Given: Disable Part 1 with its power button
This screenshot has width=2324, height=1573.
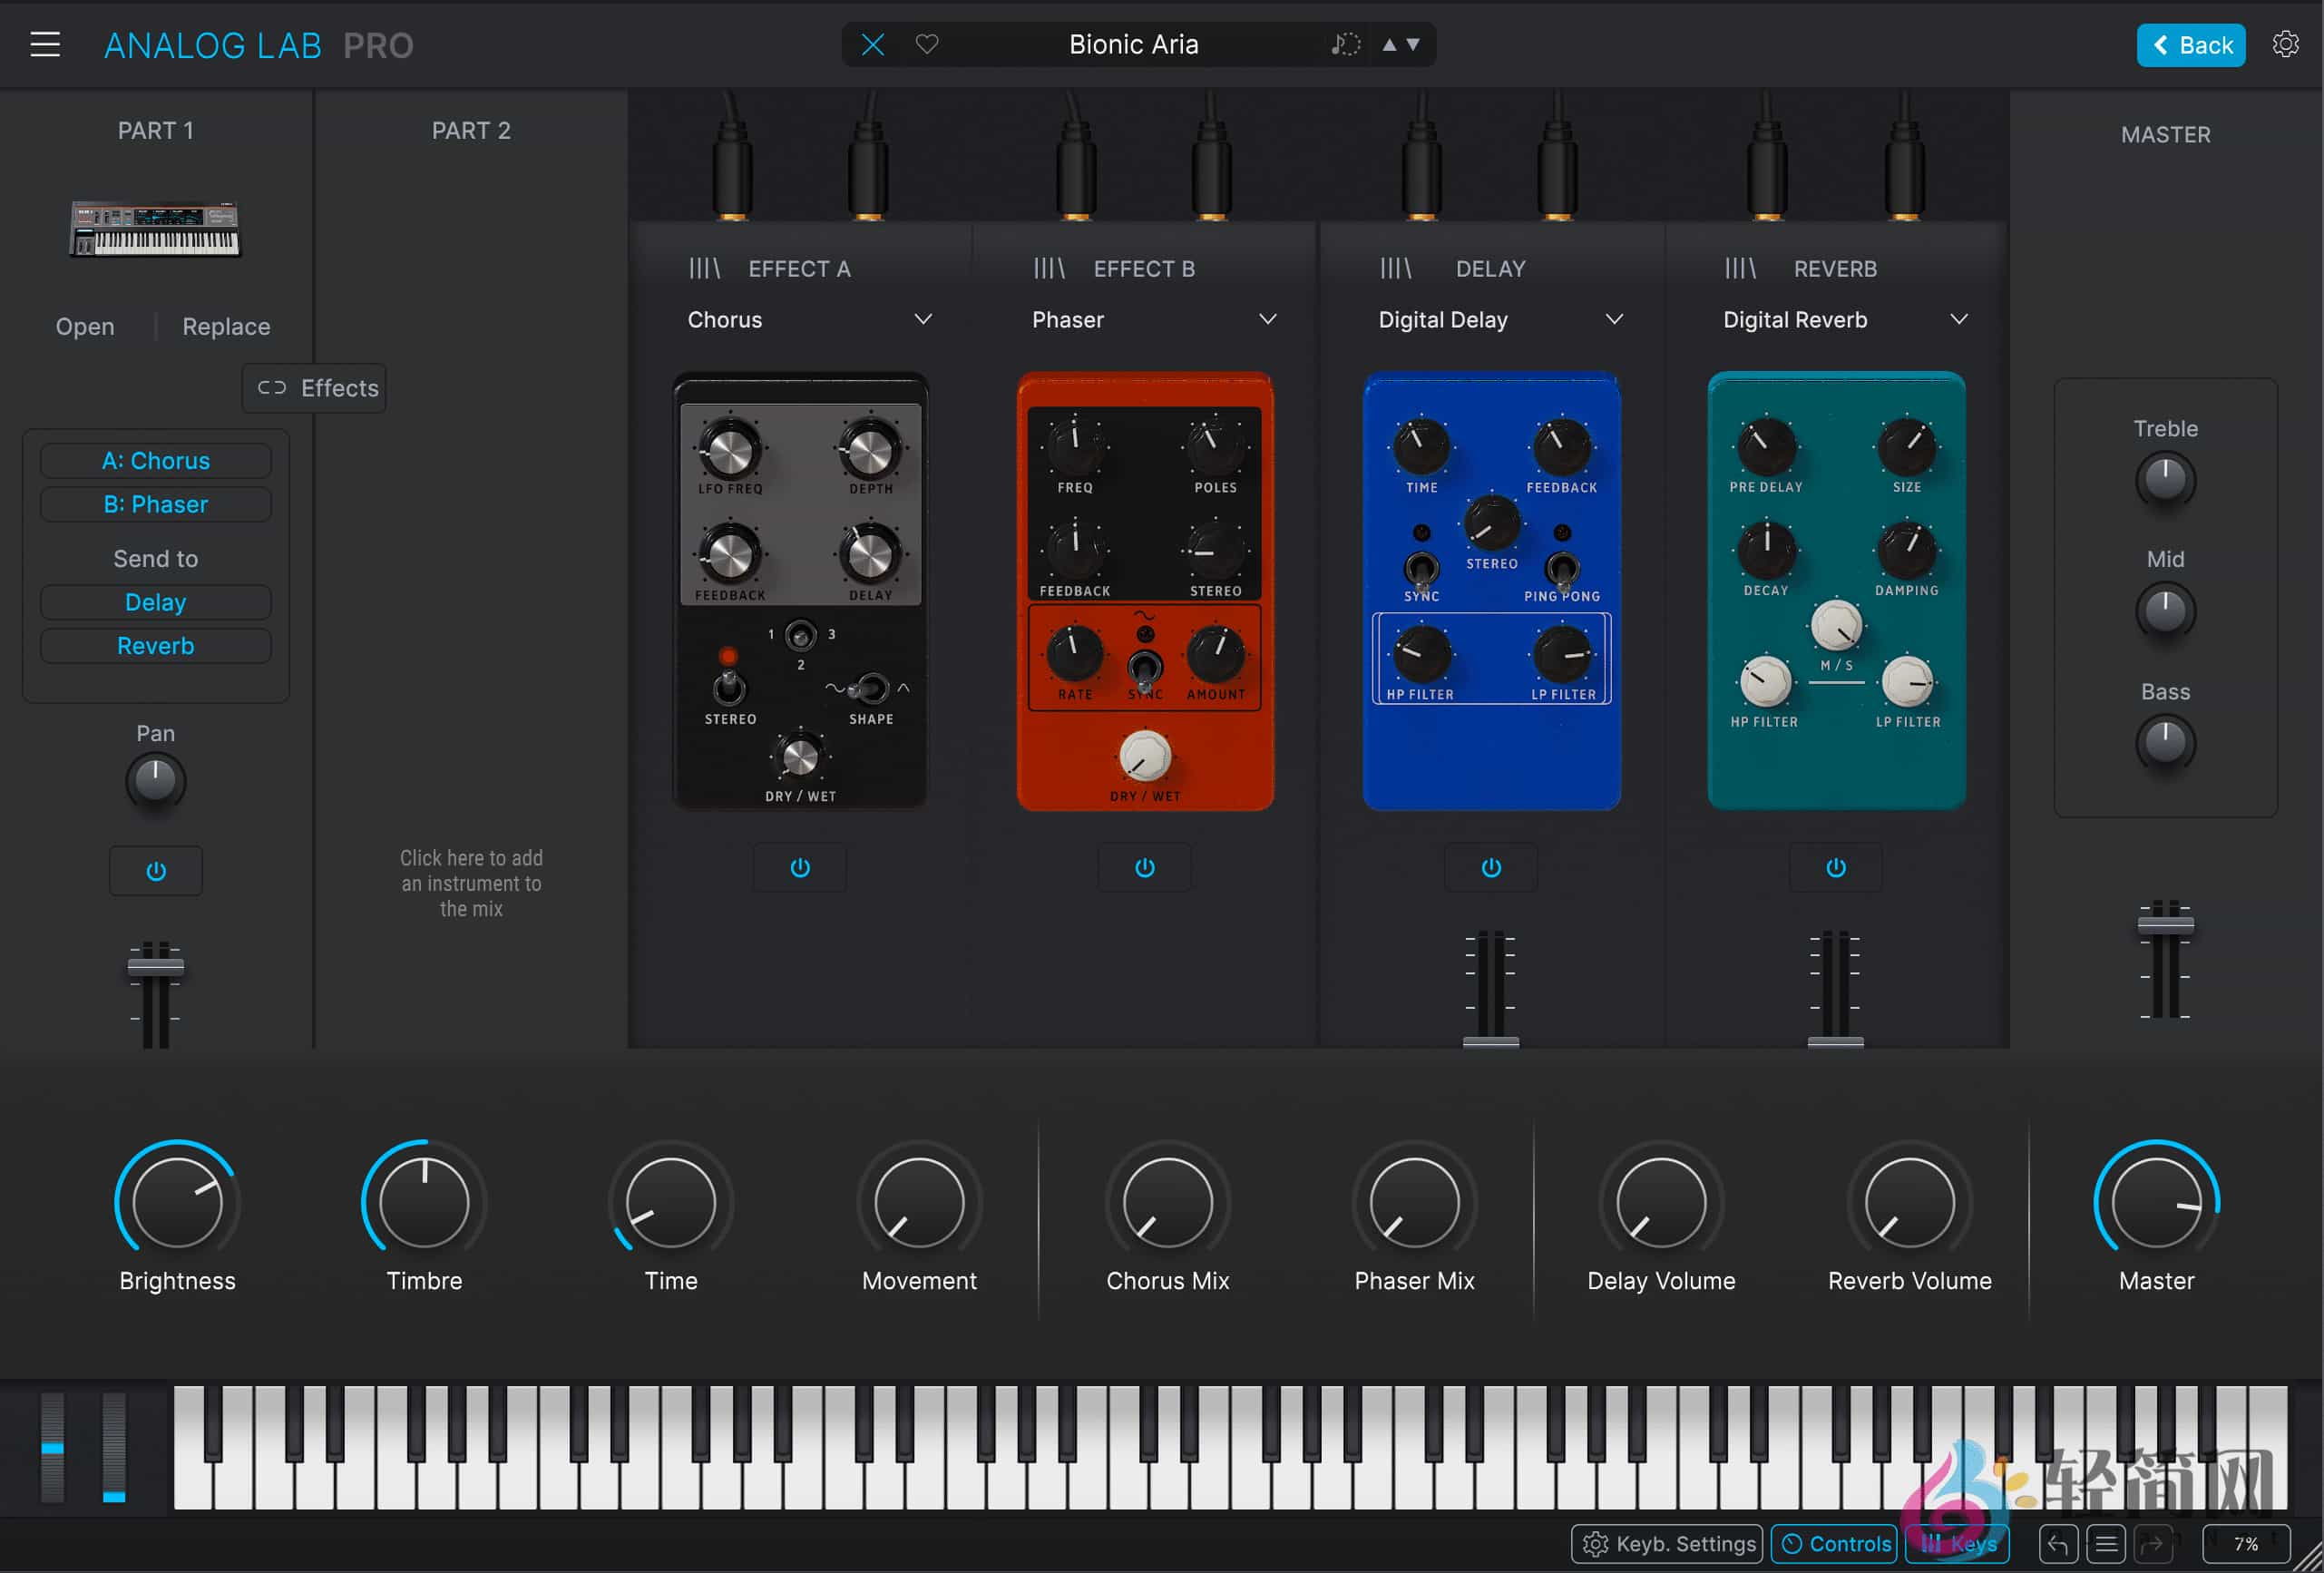Looking at the screenshot, I should (155, 870).
